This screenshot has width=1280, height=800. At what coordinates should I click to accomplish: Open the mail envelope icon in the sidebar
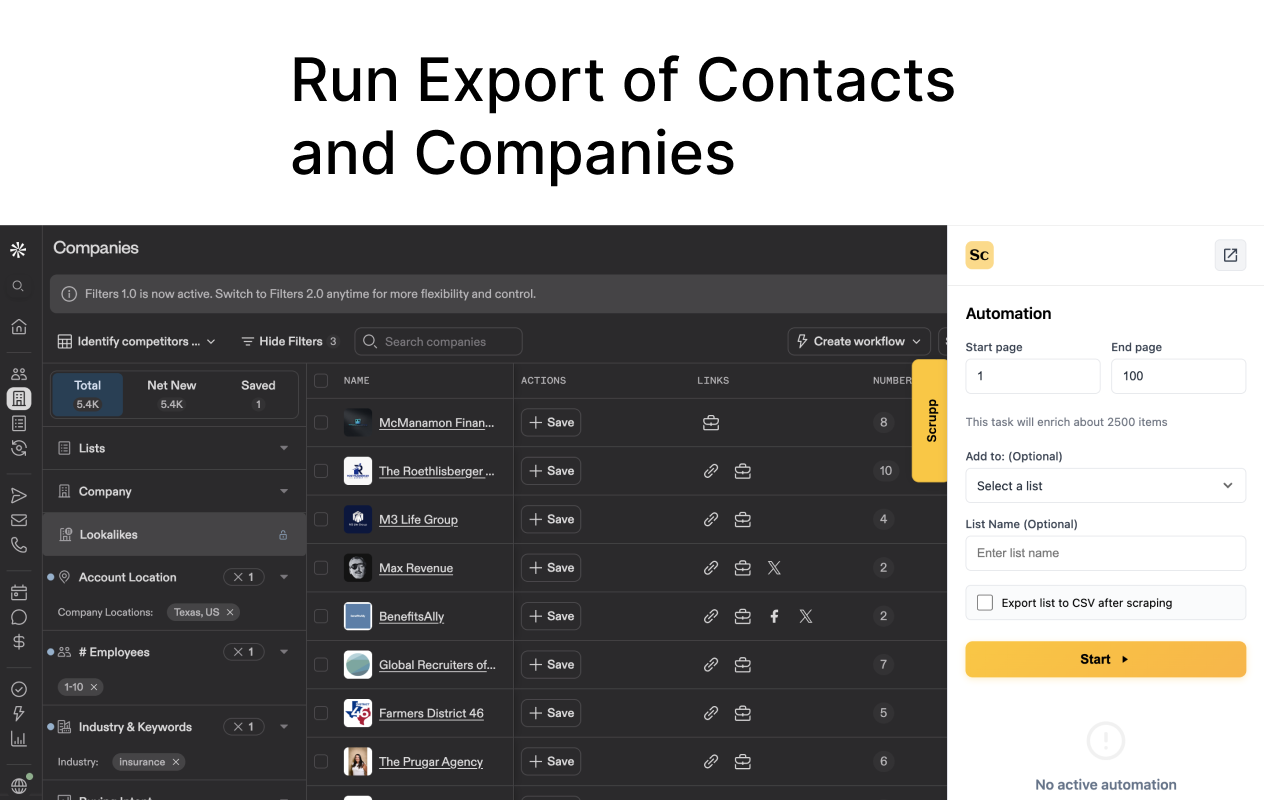[x=18, y=519]
